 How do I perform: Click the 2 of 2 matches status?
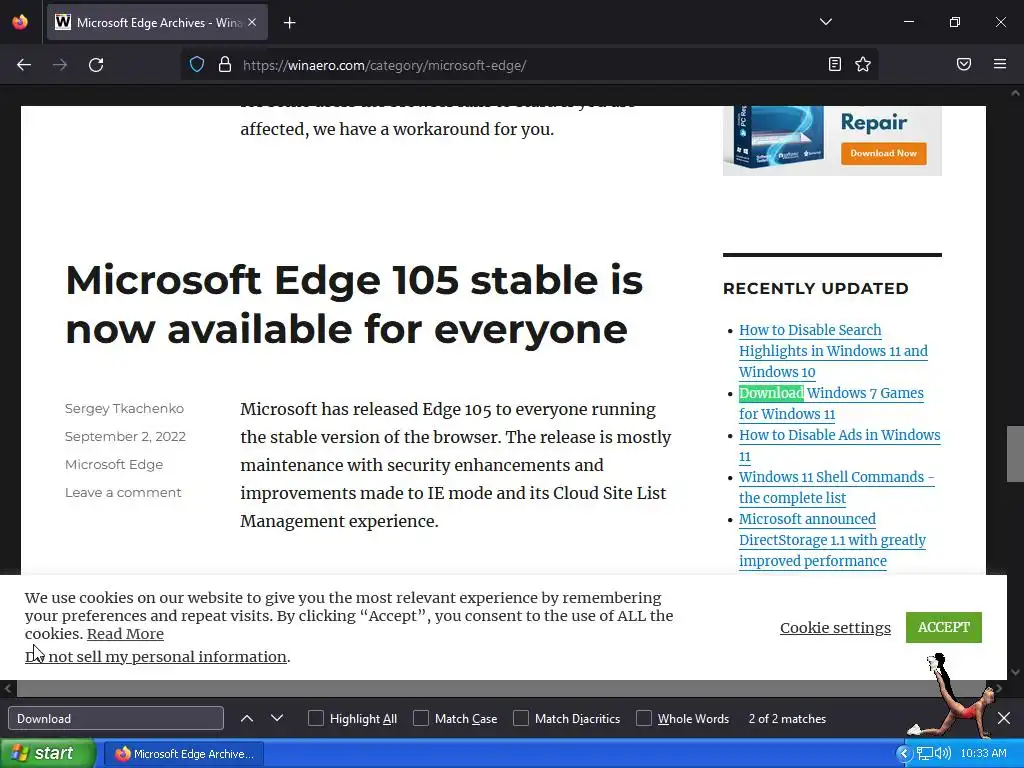(787, 719)
